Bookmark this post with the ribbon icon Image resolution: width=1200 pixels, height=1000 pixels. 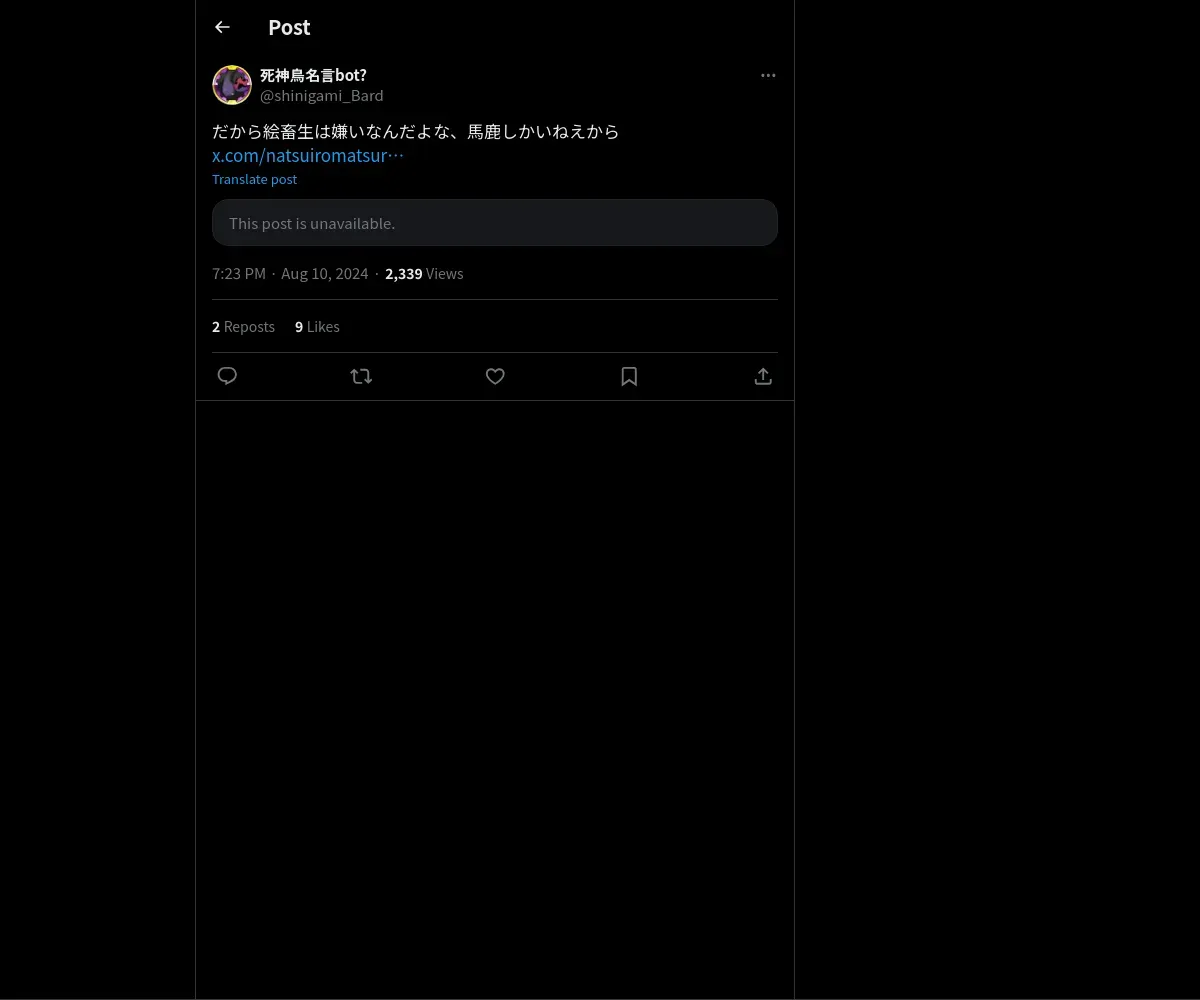[x=629, y=376]
